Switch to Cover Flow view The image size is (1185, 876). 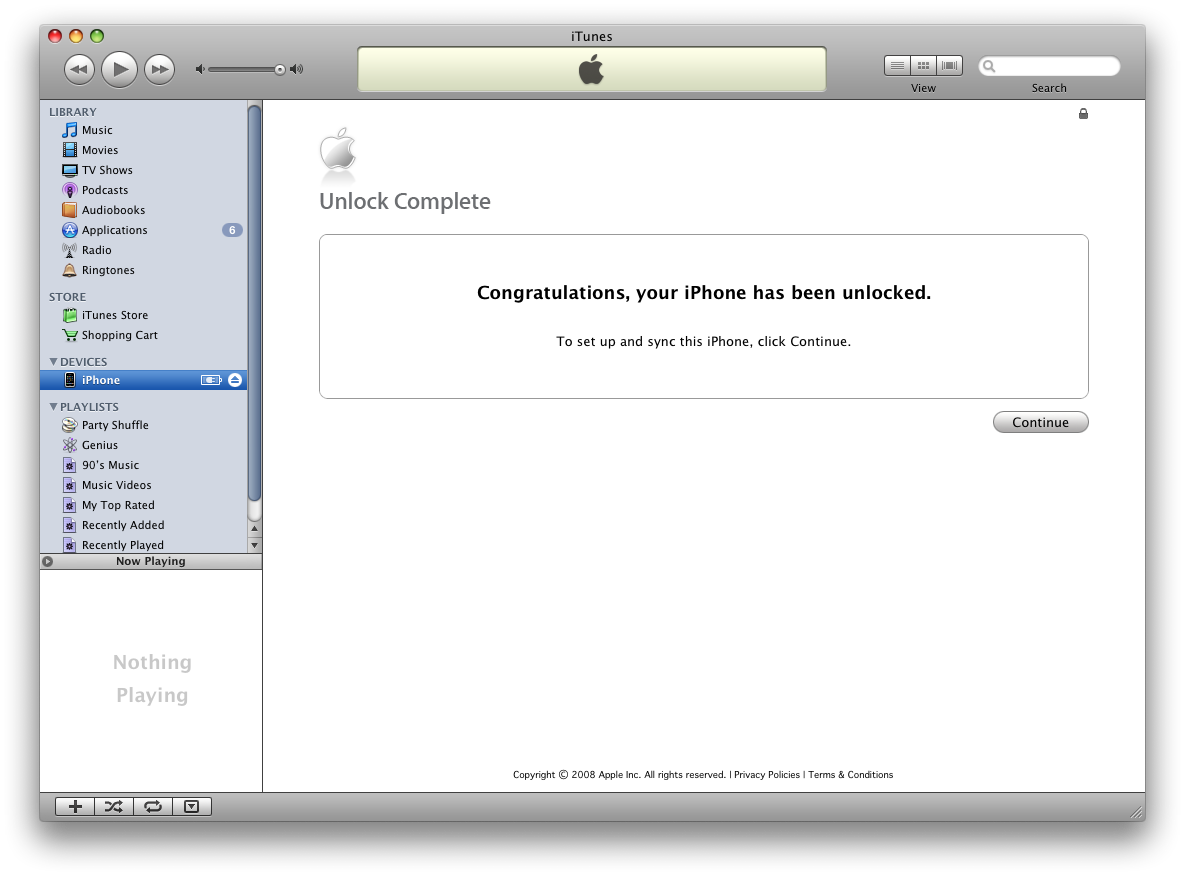(x=950, y=66)
